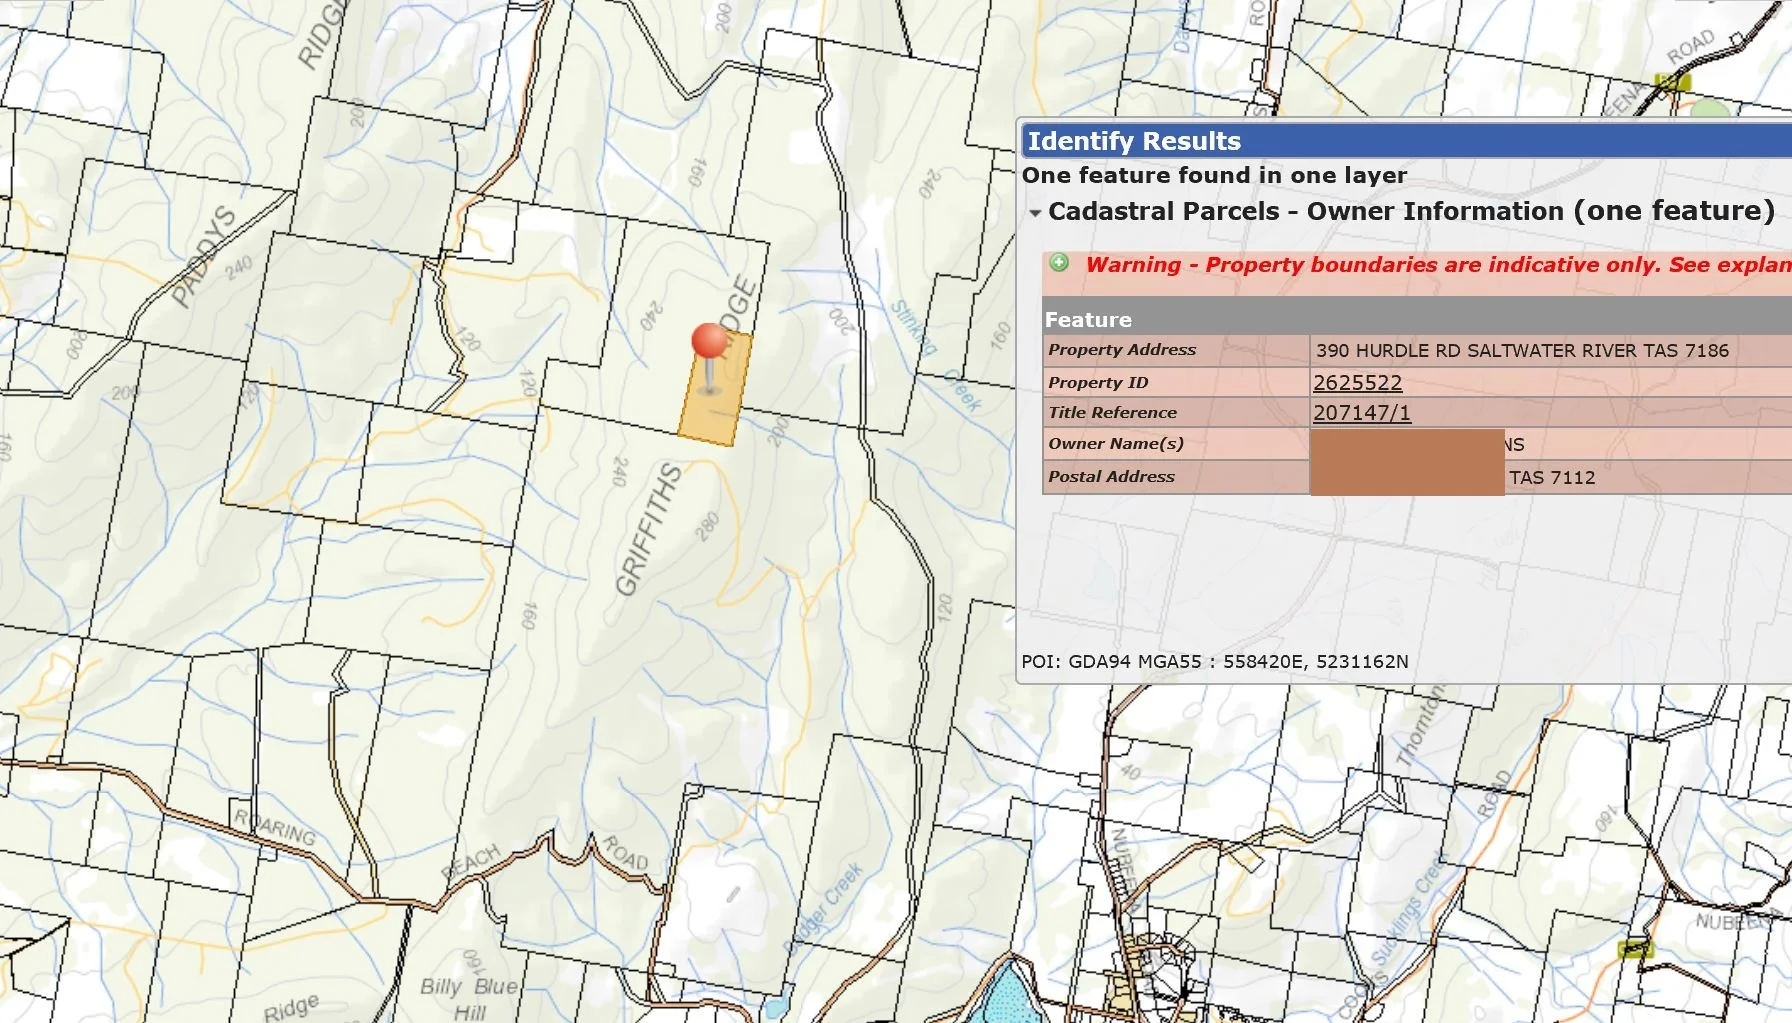
Task: Click the Property Address value cell
Action: click(x=1521, y=350)
